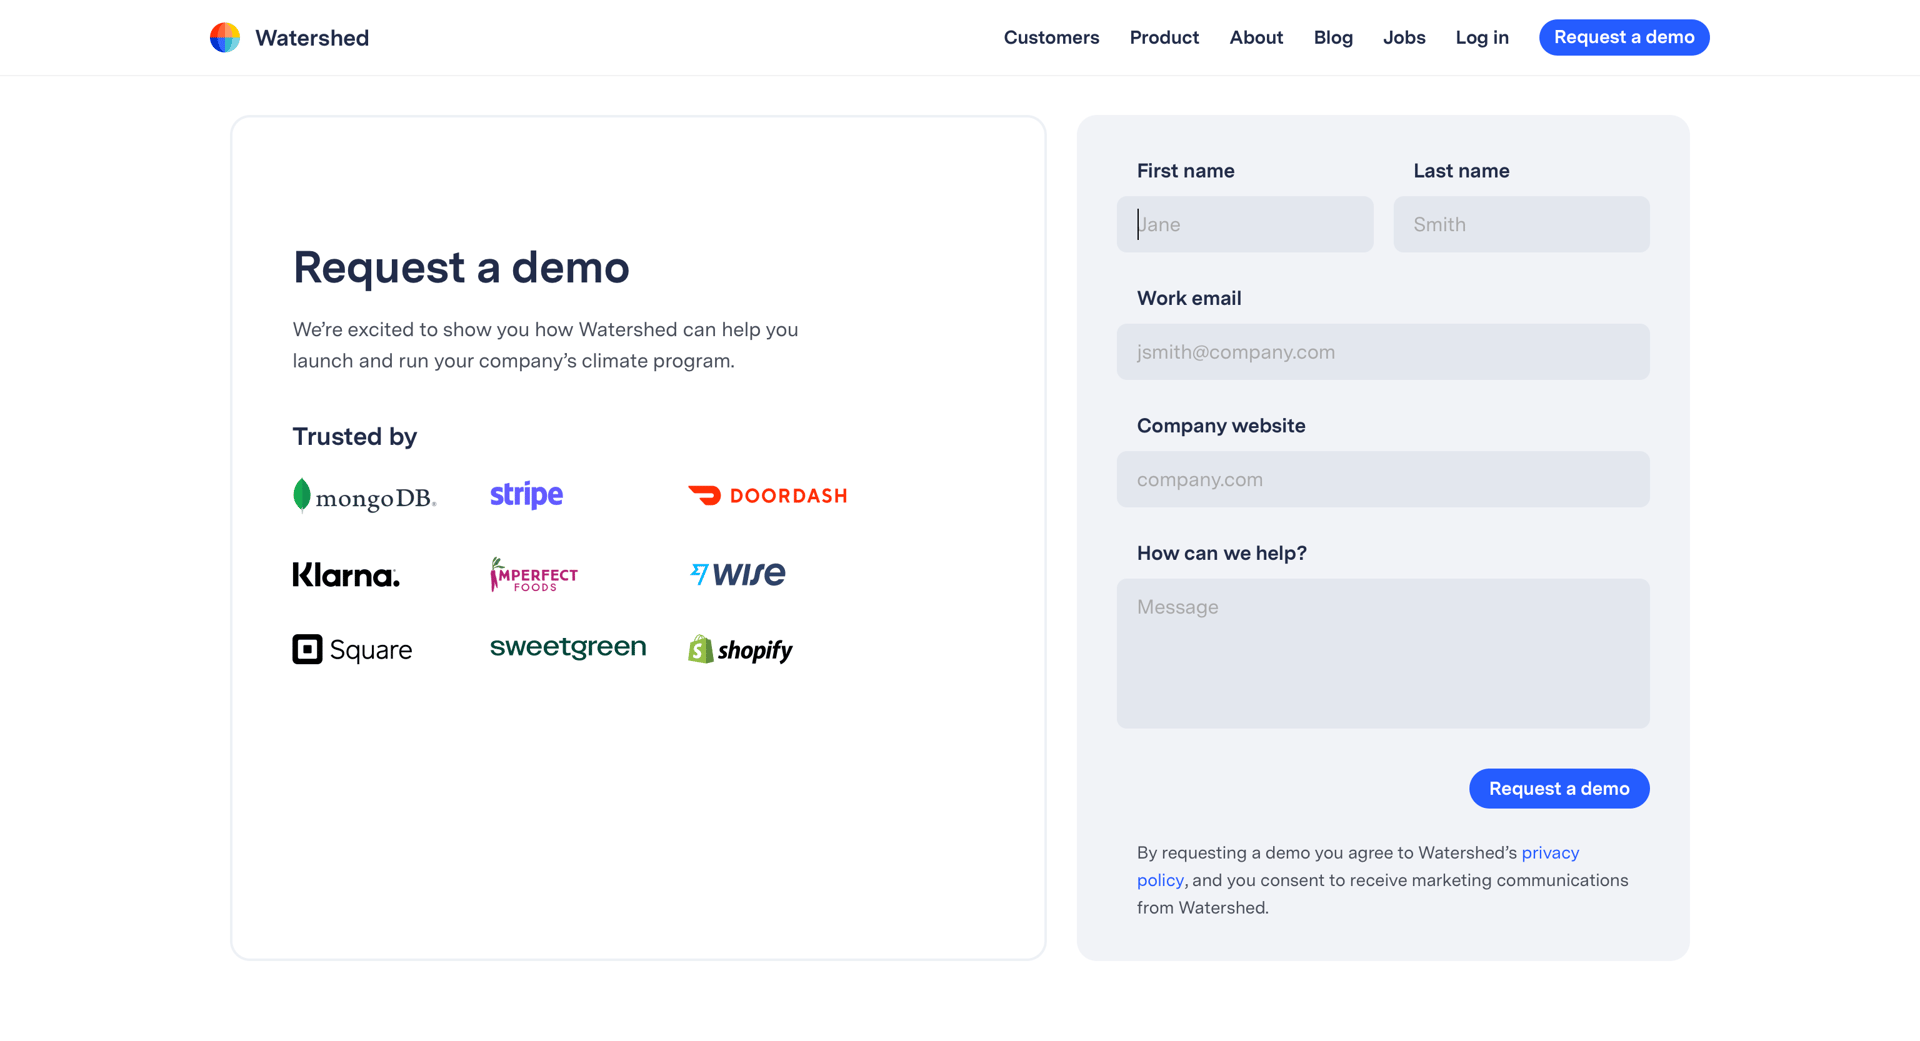The height and width of the screenshot is (1041, 1920).
Task: Select the MongoDB logo
Action: [x=364, y=495]
